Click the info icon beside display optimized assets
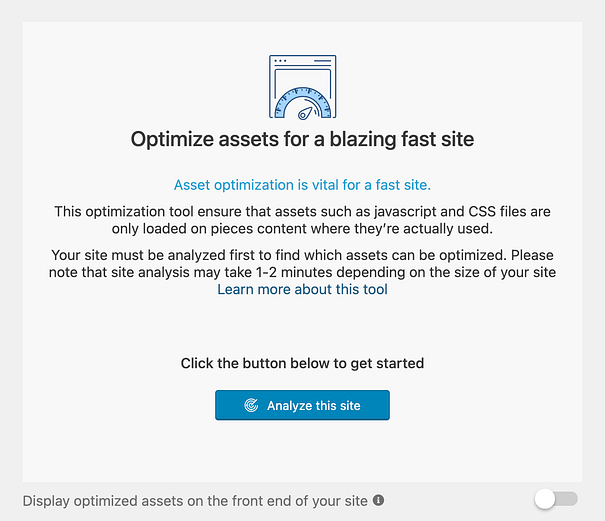 (x=379, y=500)
